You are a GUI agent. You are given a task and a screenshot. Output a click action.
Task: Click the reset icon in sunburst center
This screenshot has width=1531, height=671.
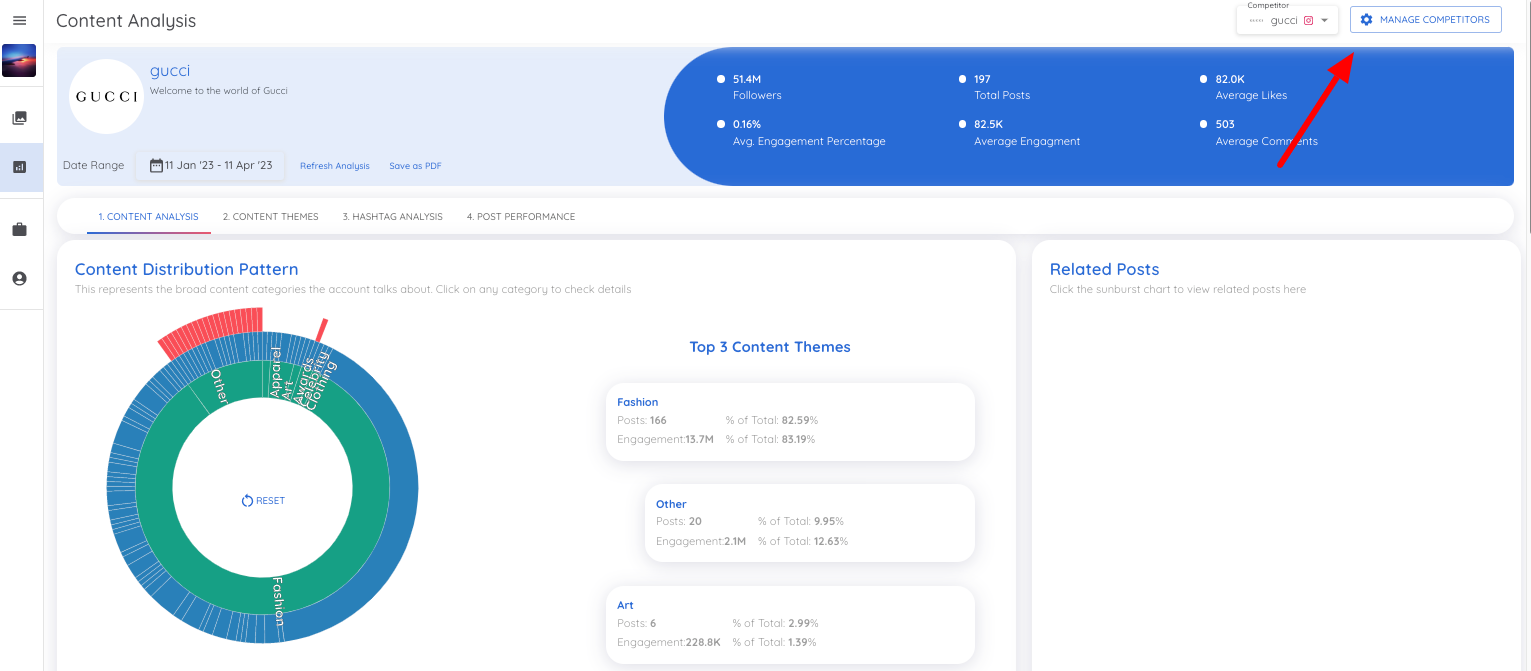(247, 500)
